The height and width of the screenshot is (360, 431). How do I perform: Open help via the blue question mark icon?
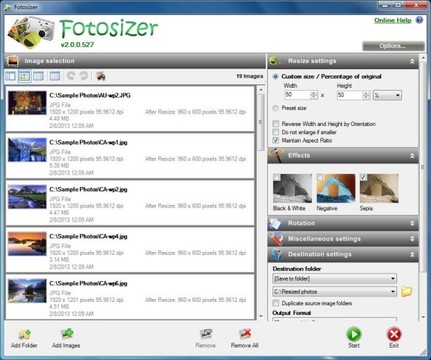419,20
